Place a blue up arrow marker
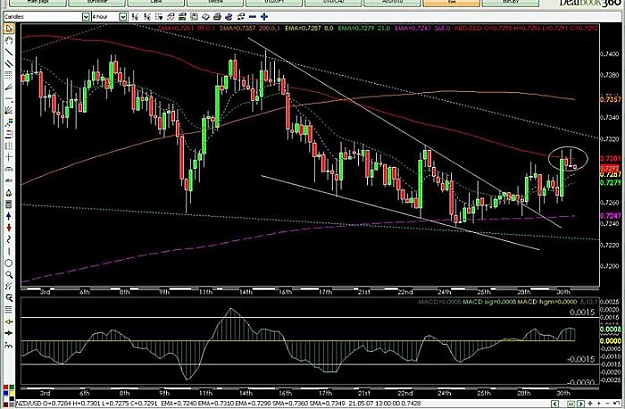The width and height of the screenshot is (625, 409). click(8, 216)
